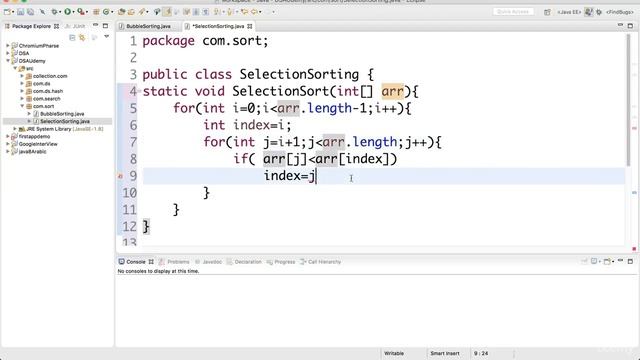Select the SelectionSorting.java editor tab
Image resolution: width=640 pixels, height=360 pixels.
tap(218, 26)
